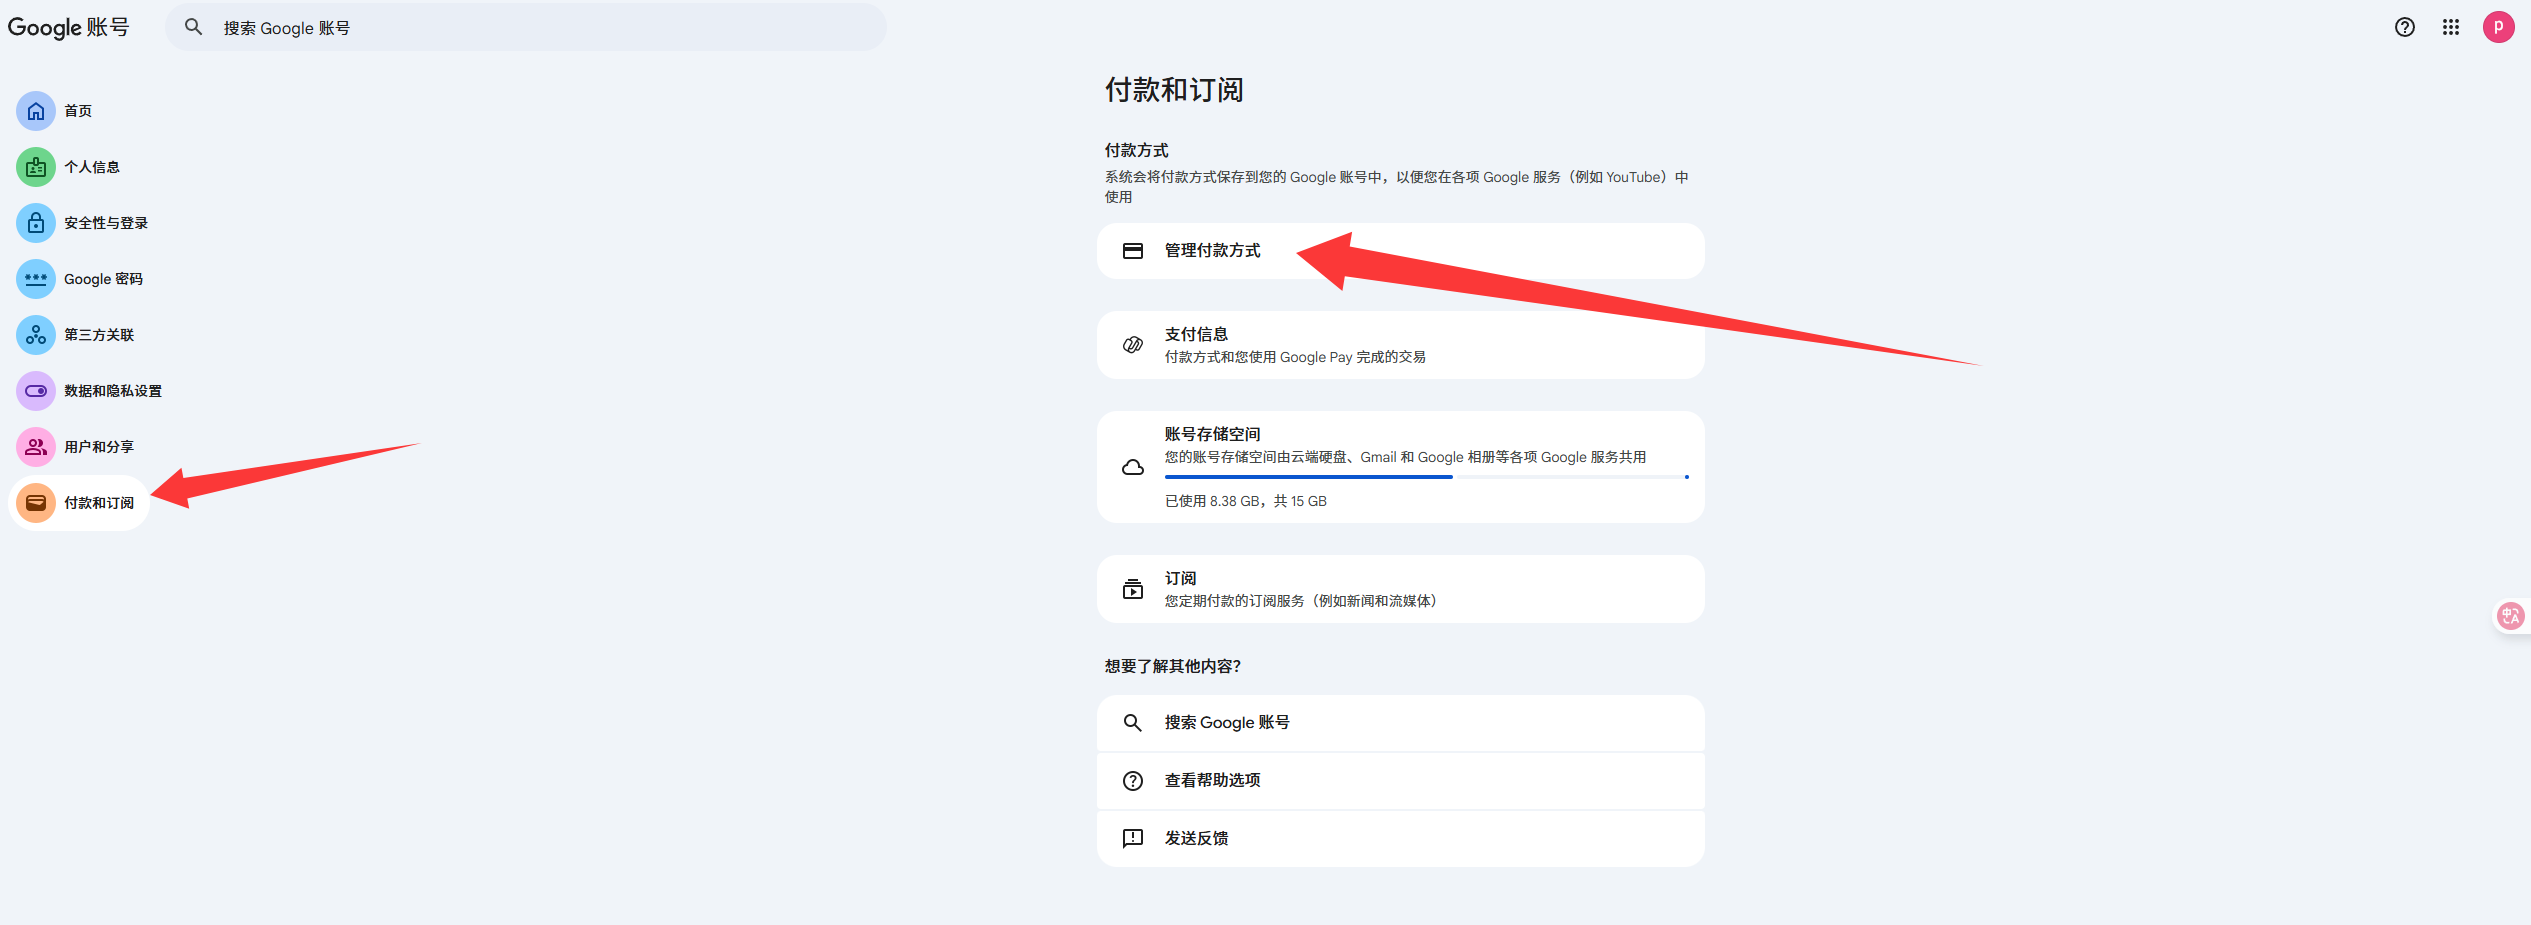Click the 付款和订阅 card icon in sidebar

pos(36,503)
